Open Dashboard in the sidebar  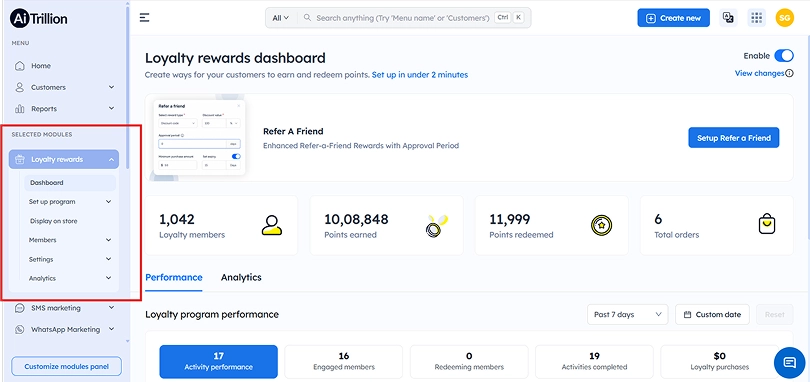click(70, 183)
